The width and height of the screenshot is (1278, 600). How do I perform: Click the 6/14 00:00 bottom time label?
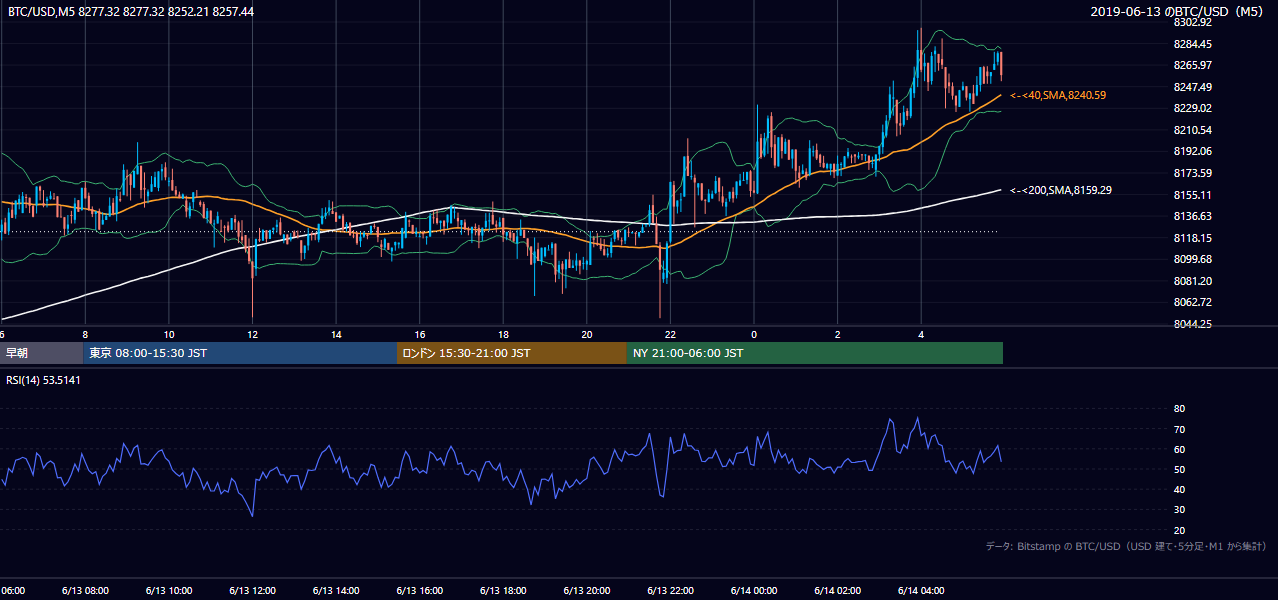coord(754,591)
